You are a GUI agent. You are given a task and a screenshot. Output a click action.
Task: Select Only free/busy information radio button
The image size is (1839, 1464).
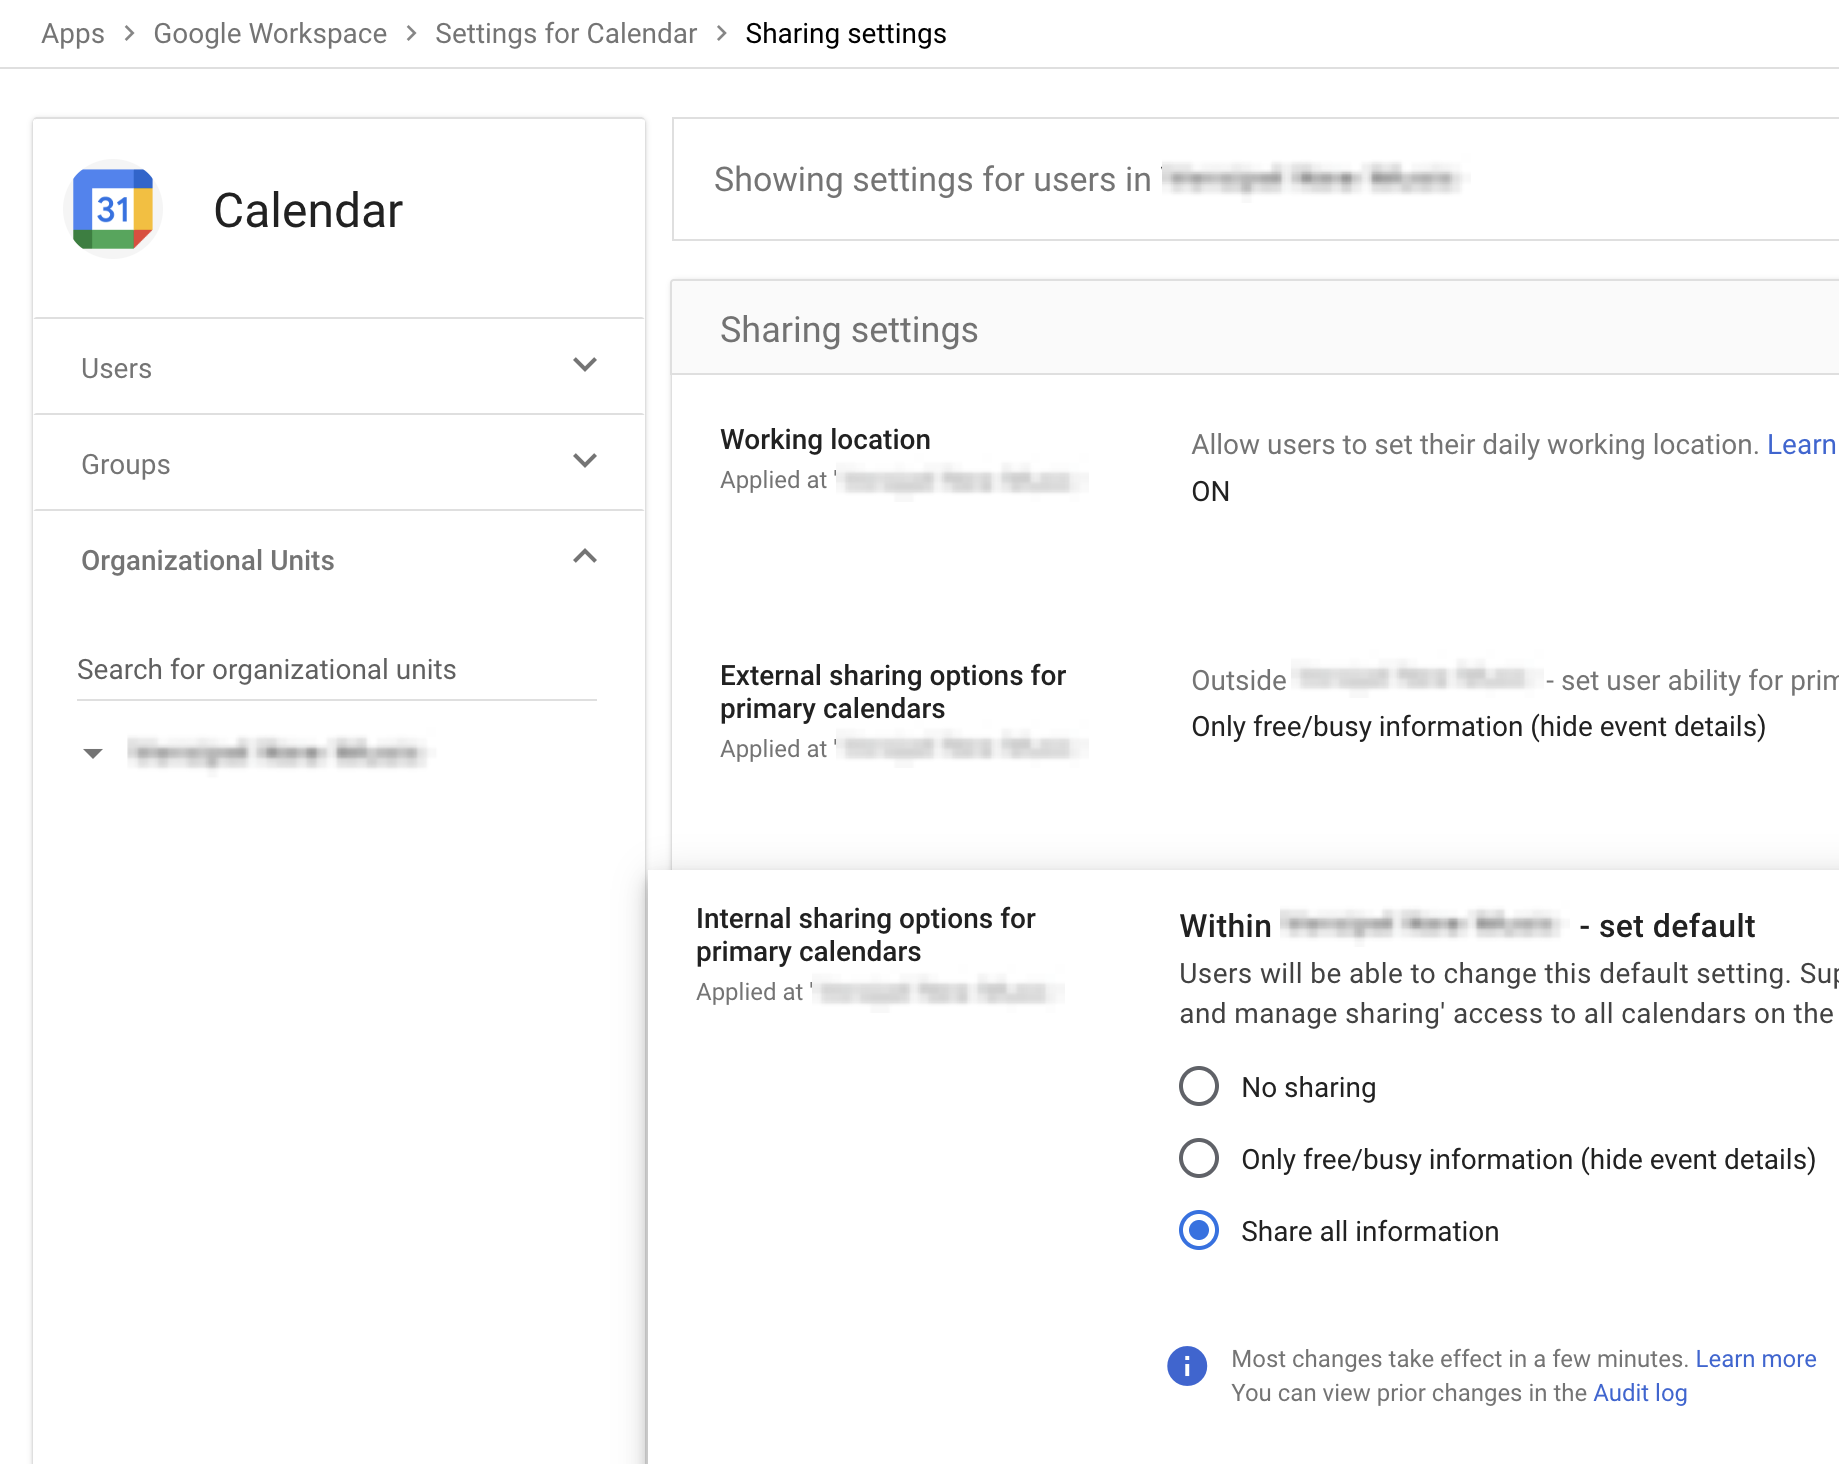1199,1158
